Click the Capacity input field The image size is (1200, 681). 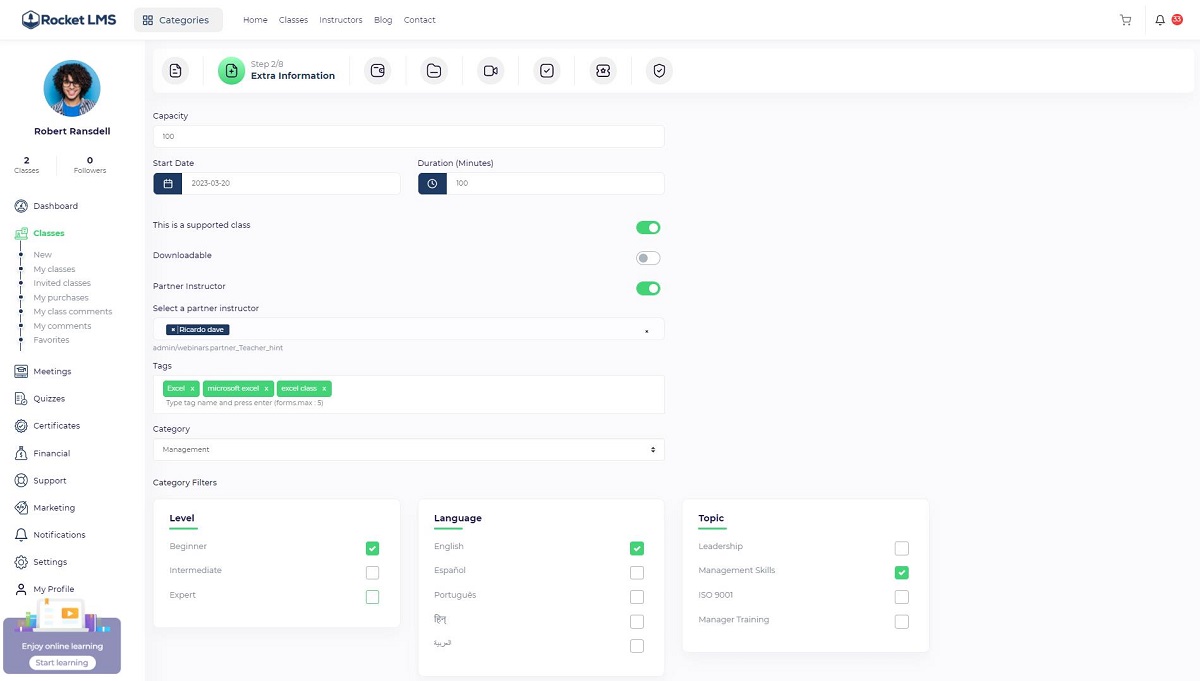tap(408, 136)
